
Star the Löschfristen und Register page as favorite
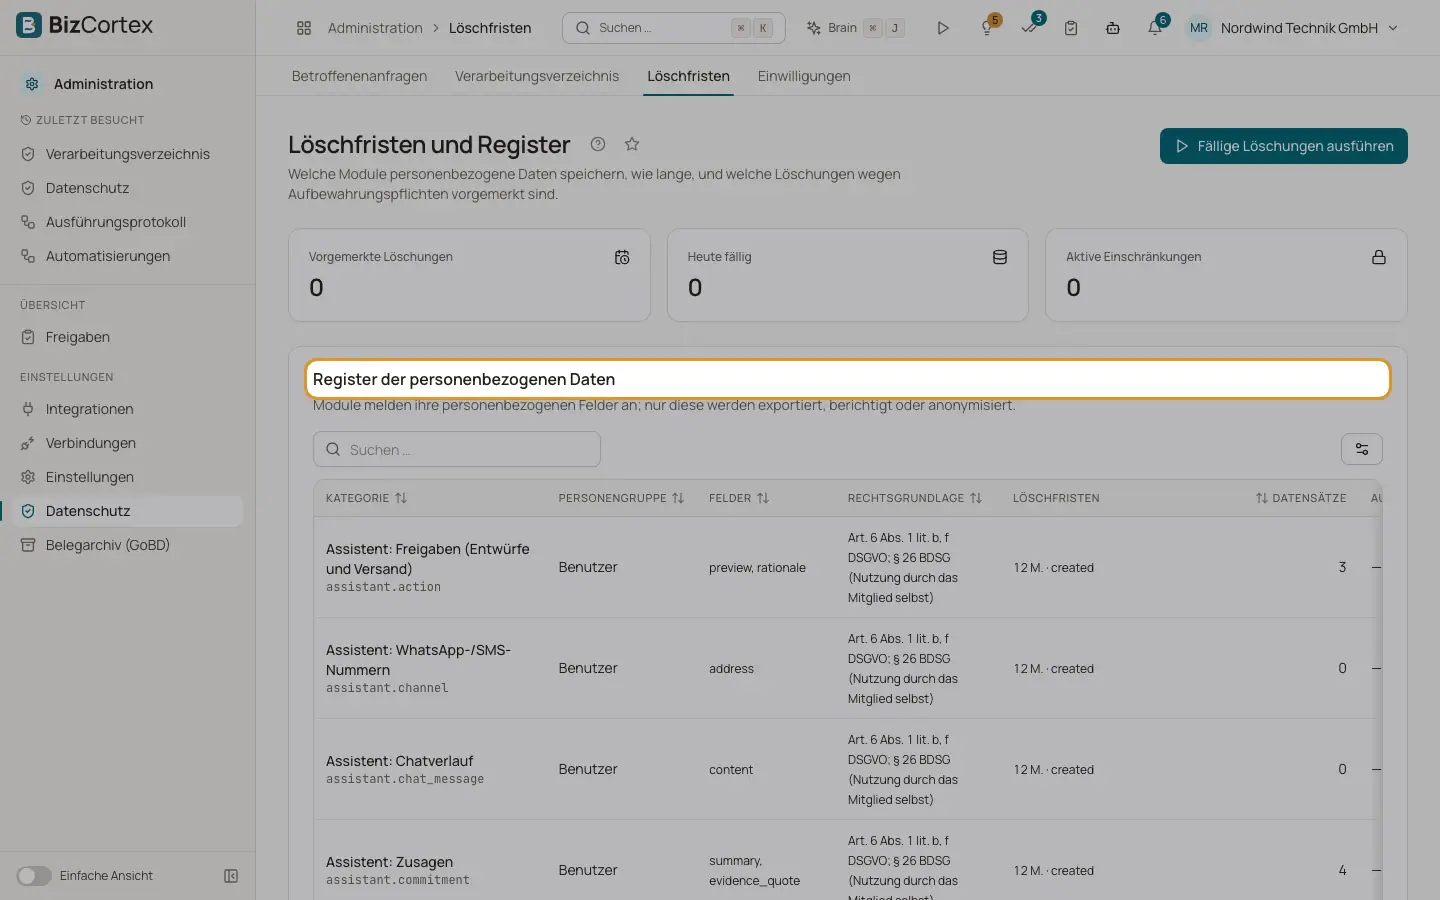tap(632, 144)
